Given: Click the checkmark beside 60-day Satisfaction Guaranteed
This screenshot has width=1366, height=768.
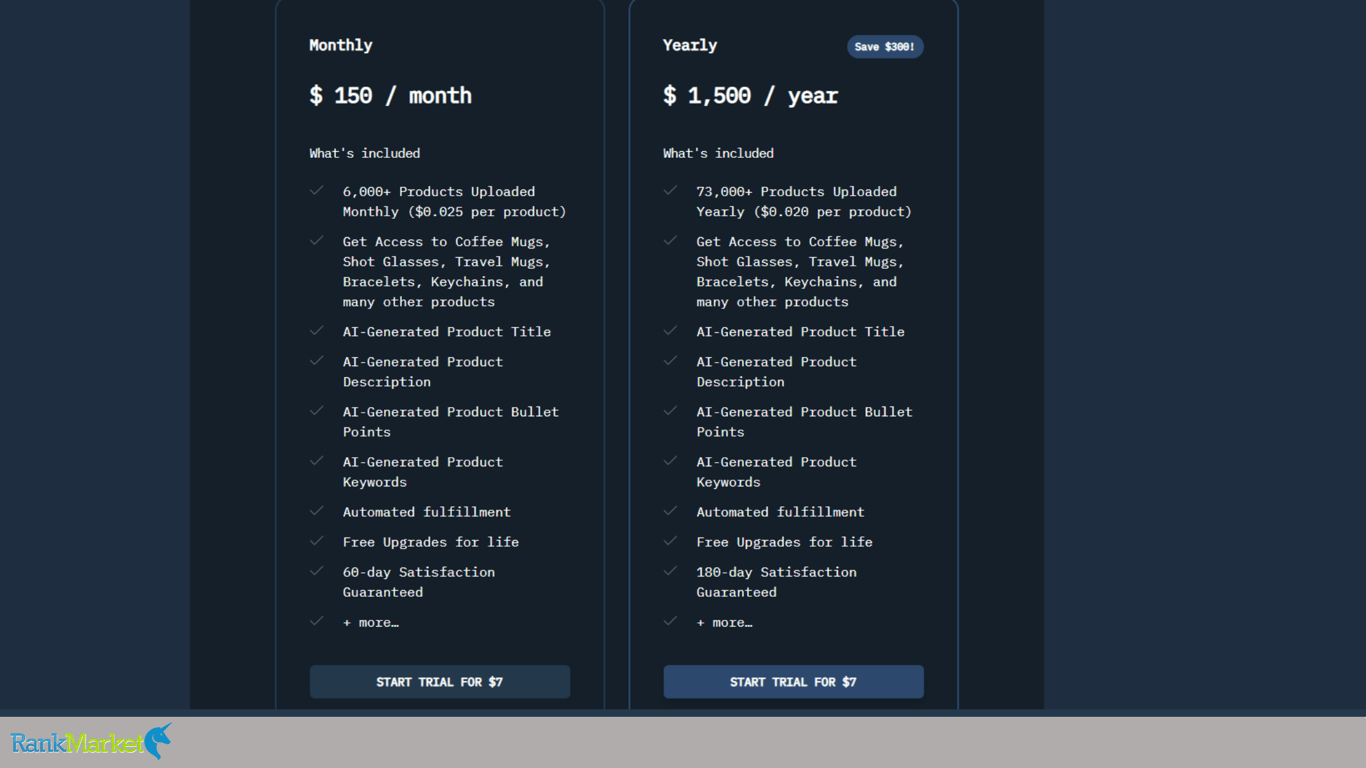Looking at the screenshot, I should coord(317,570).
